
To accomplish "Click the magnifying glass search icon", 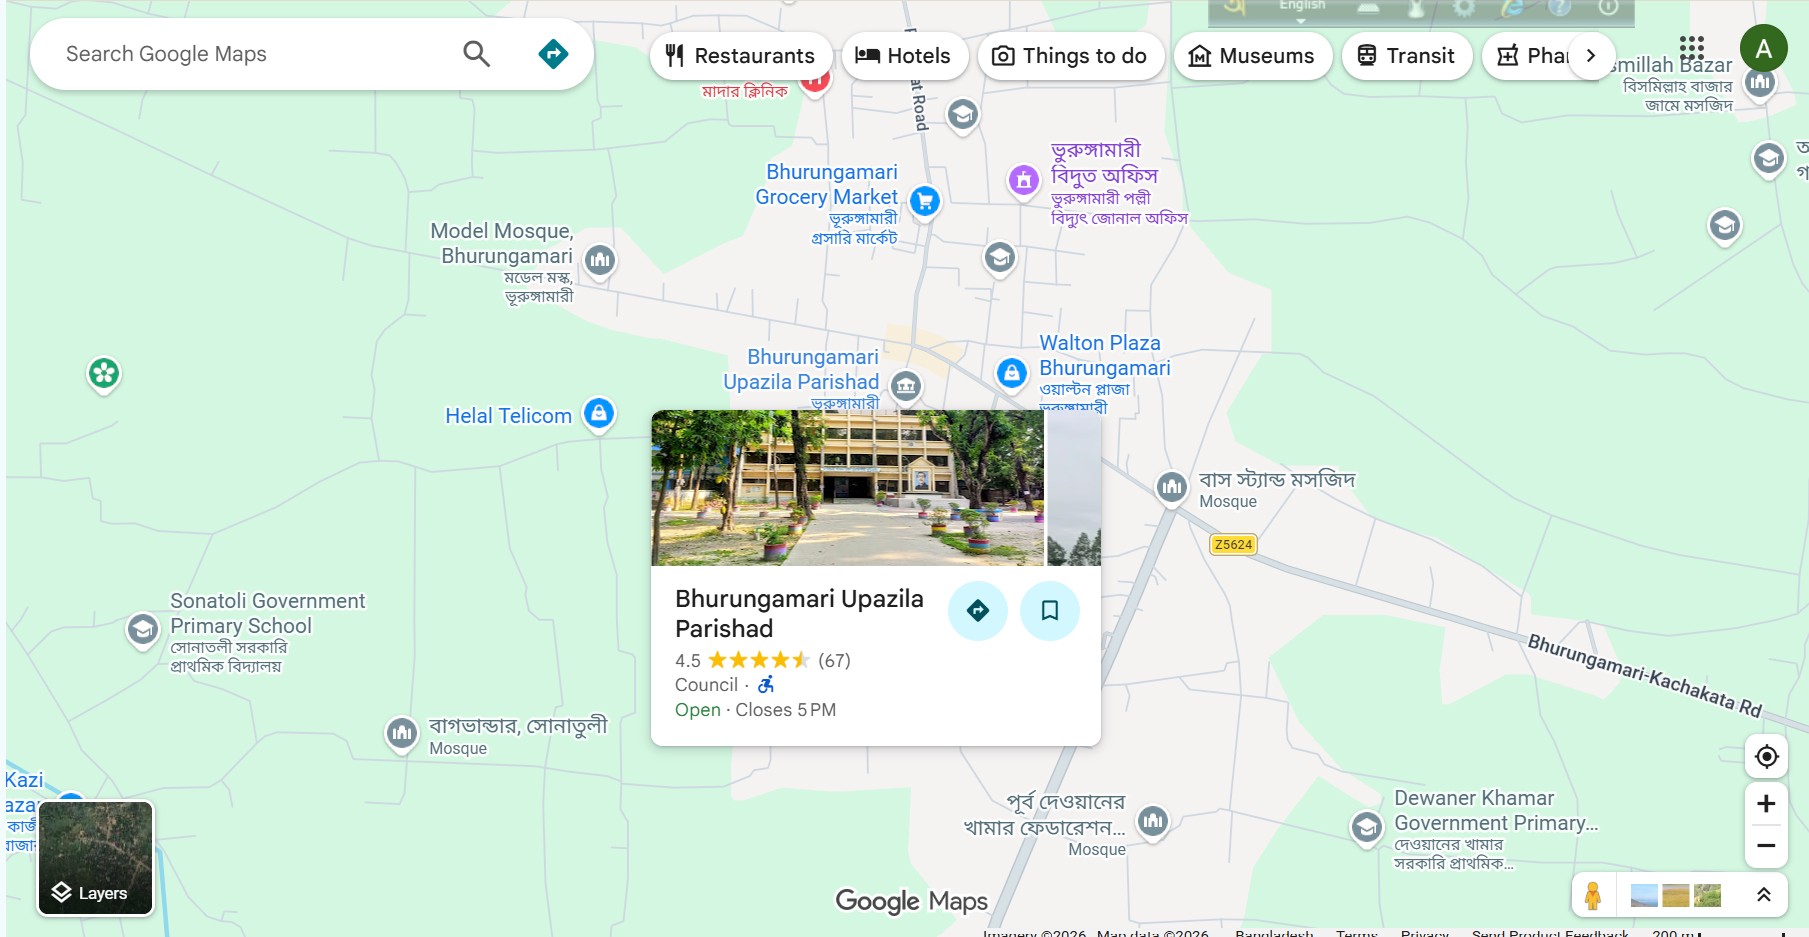I will 477,54.
